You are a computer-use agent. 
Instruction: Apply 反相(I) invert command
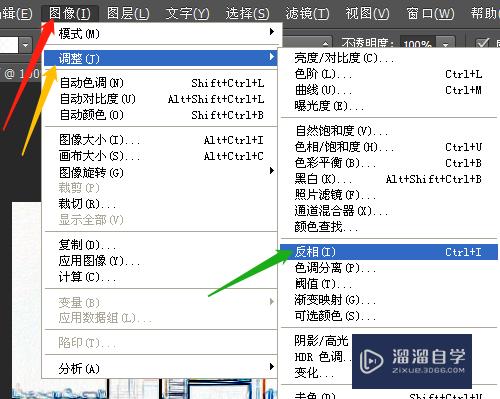(x=389, y=252)
